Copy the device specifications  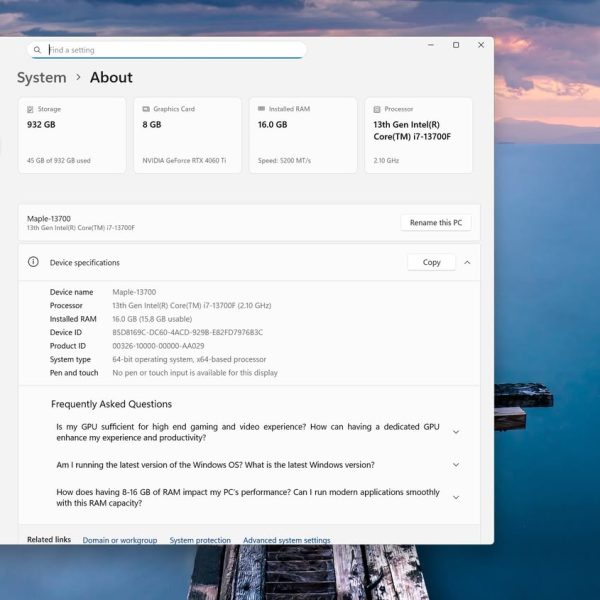[431, 262]
